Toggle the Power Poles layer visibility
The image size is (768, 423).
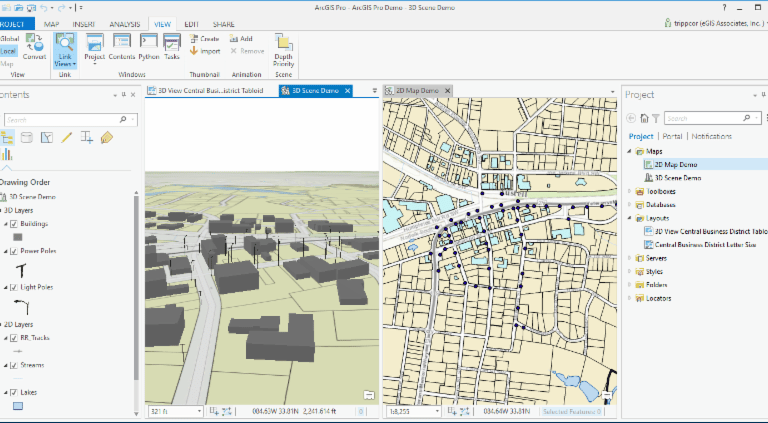tap(12, 251)
